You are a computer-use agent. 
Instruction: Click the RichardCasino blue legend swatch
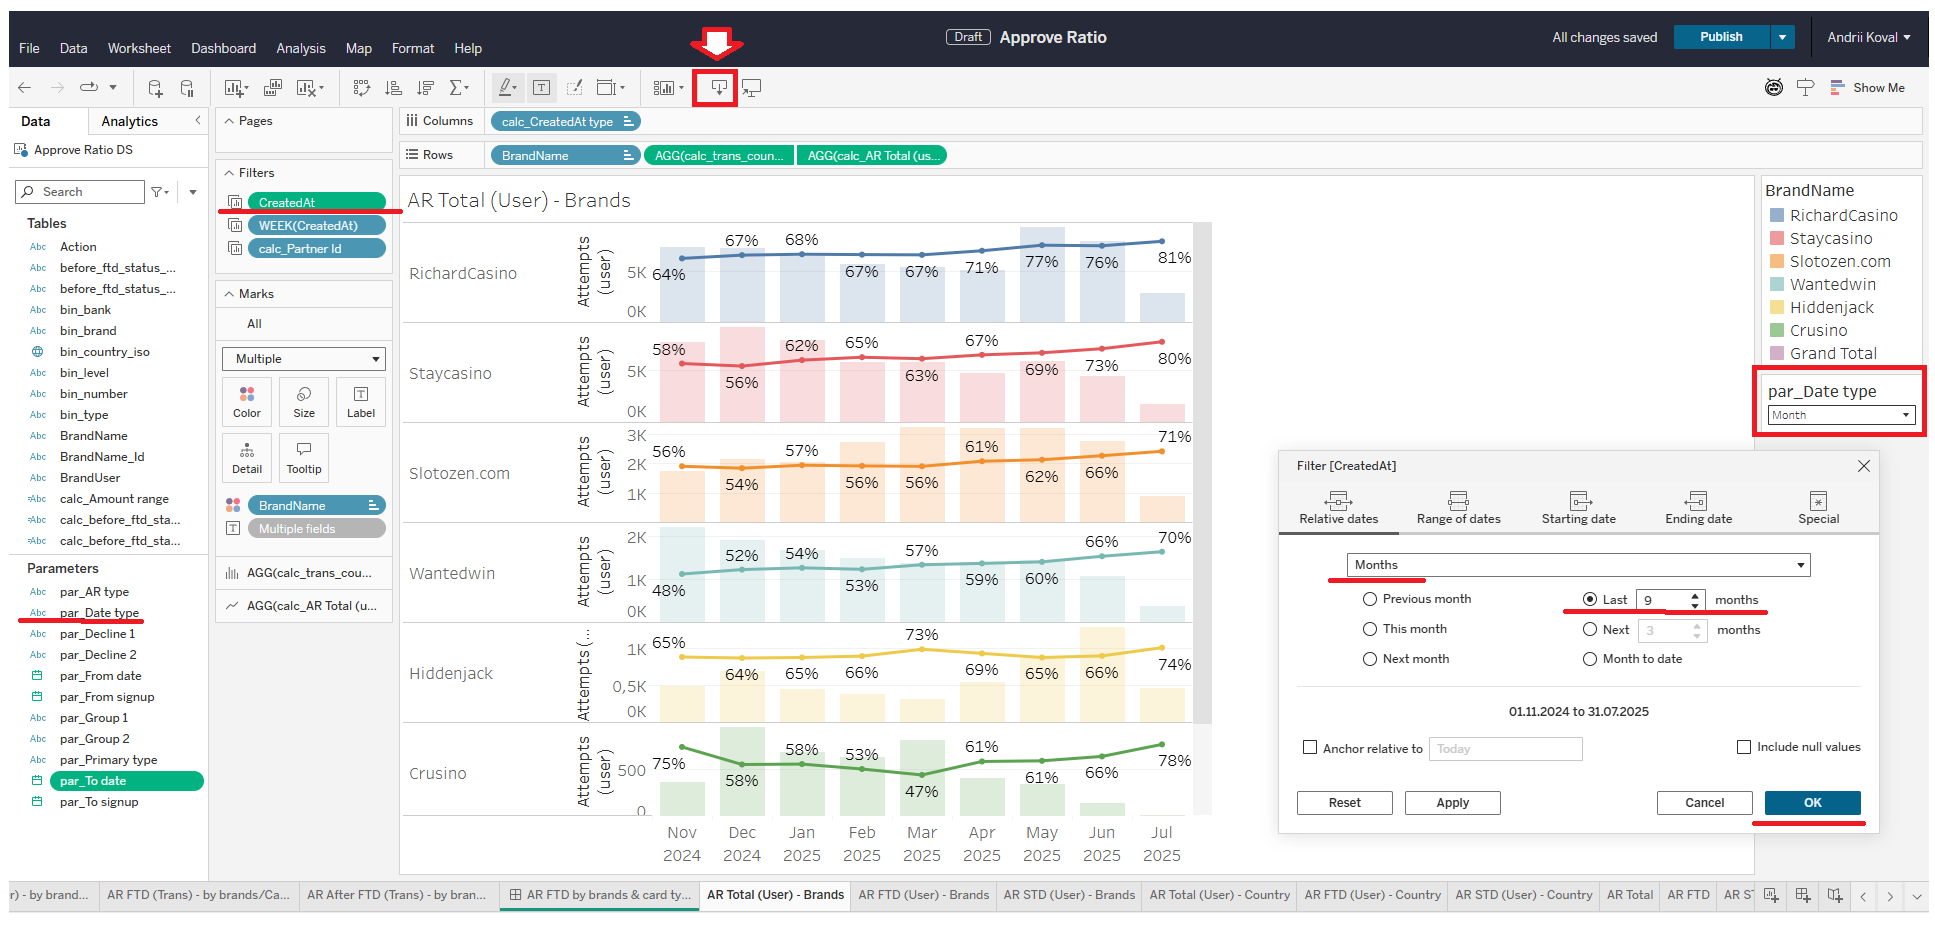[1777, 215]
